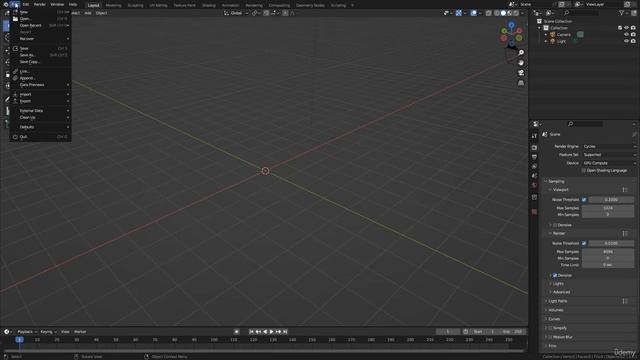Select material preview shading mode
Screen dimensions: 640x360
[x=509, y=13]
